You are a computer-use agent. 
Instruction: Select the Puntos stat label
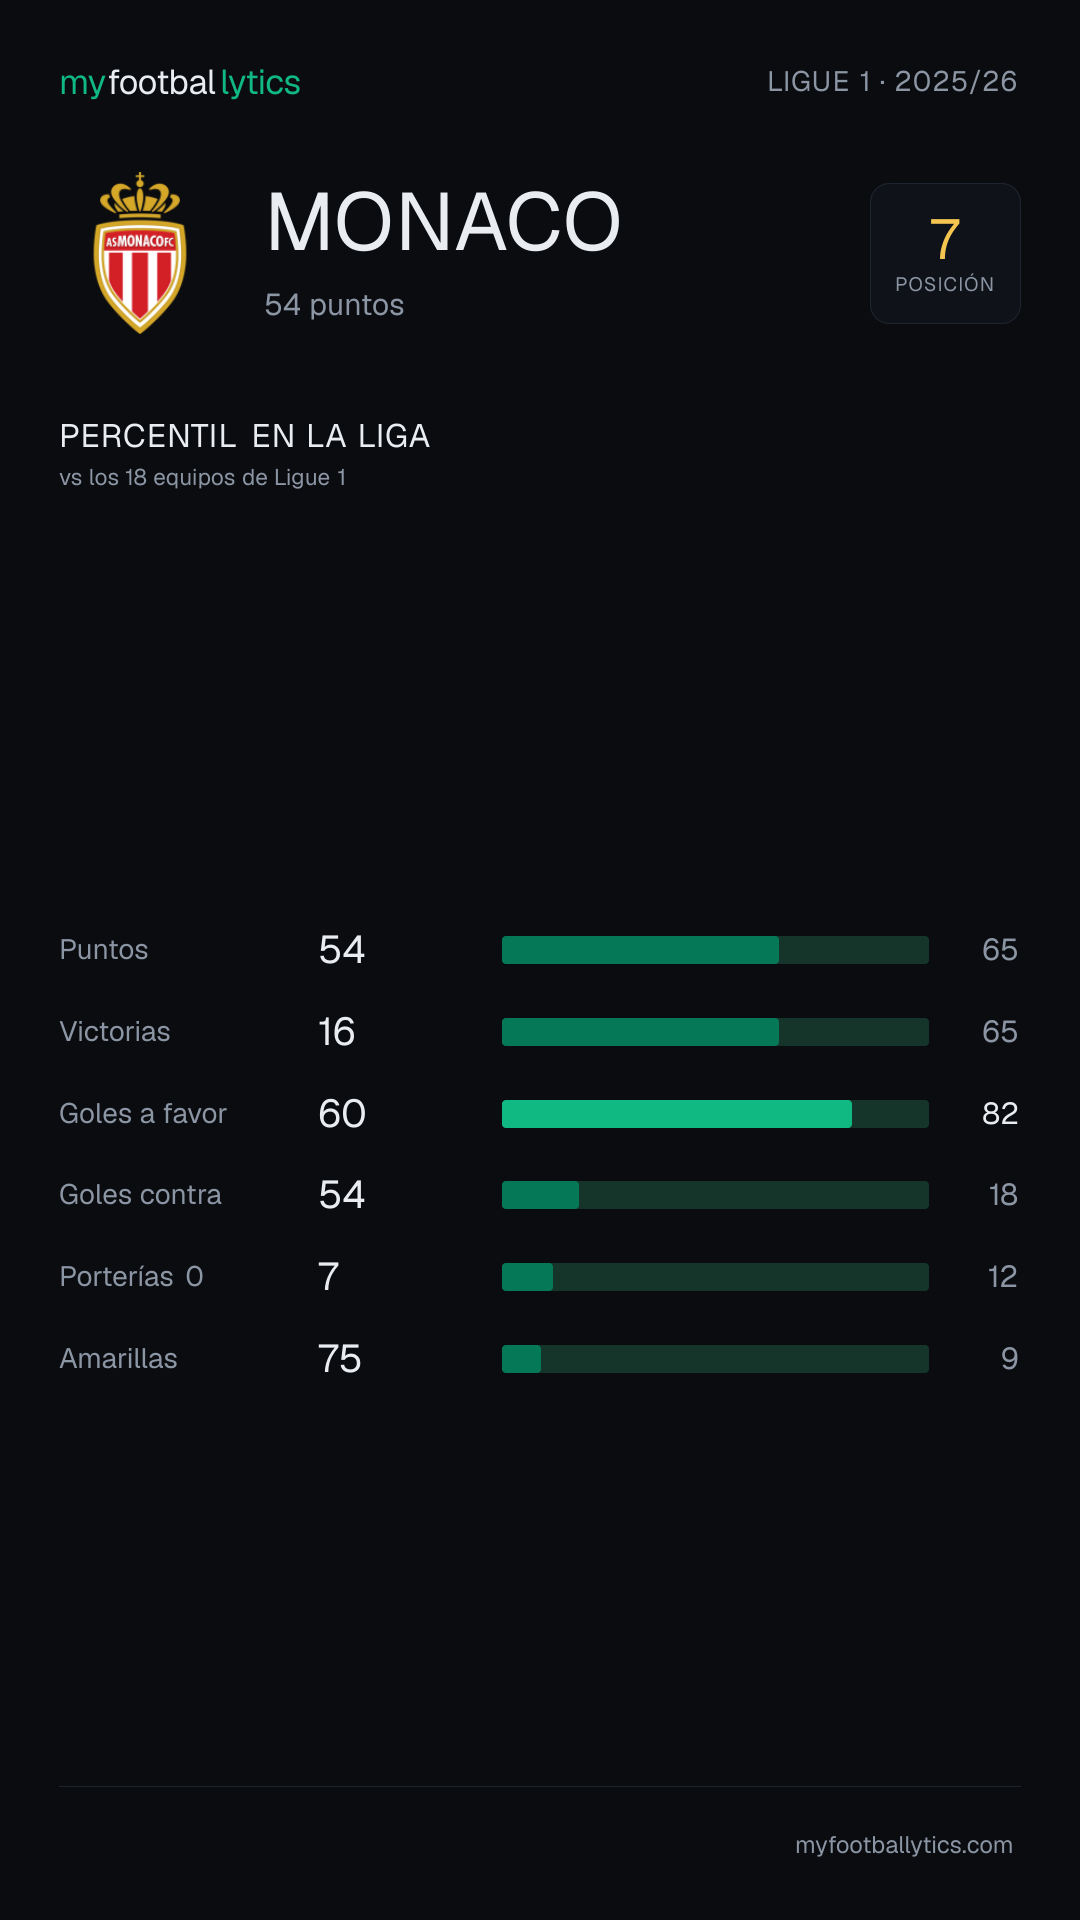click(104, 950)
